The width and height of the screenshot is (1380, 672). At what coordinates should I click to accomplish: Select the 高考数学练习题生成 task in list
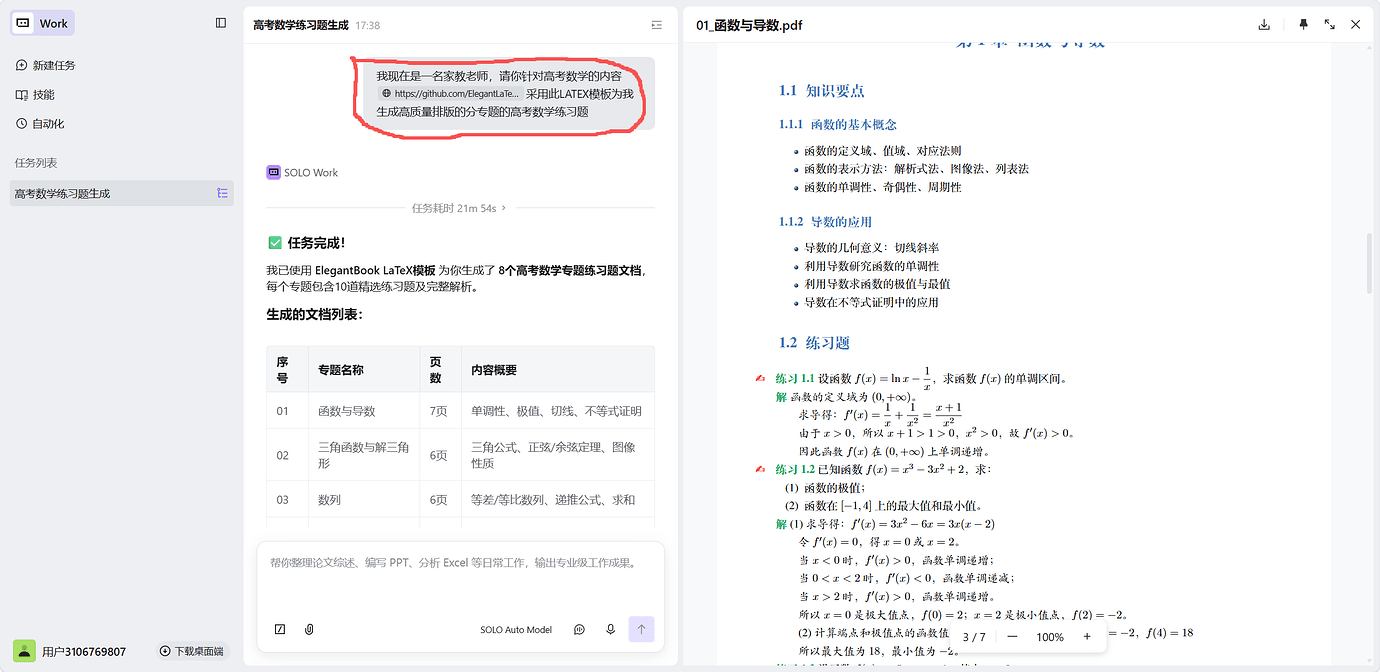(x=121, y=194)
